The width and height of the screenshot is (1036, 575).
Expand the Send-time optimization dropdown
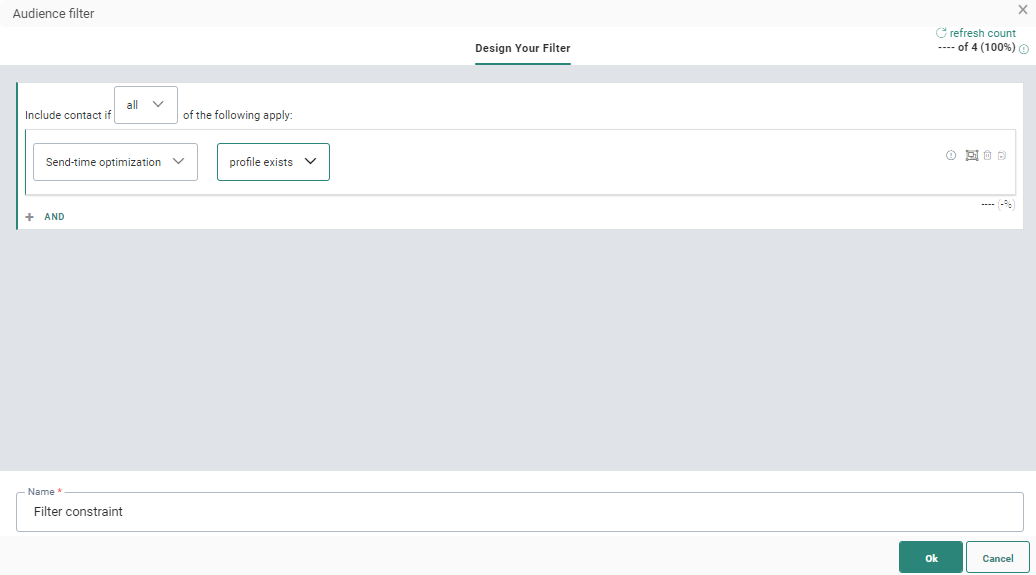(115, 162)
